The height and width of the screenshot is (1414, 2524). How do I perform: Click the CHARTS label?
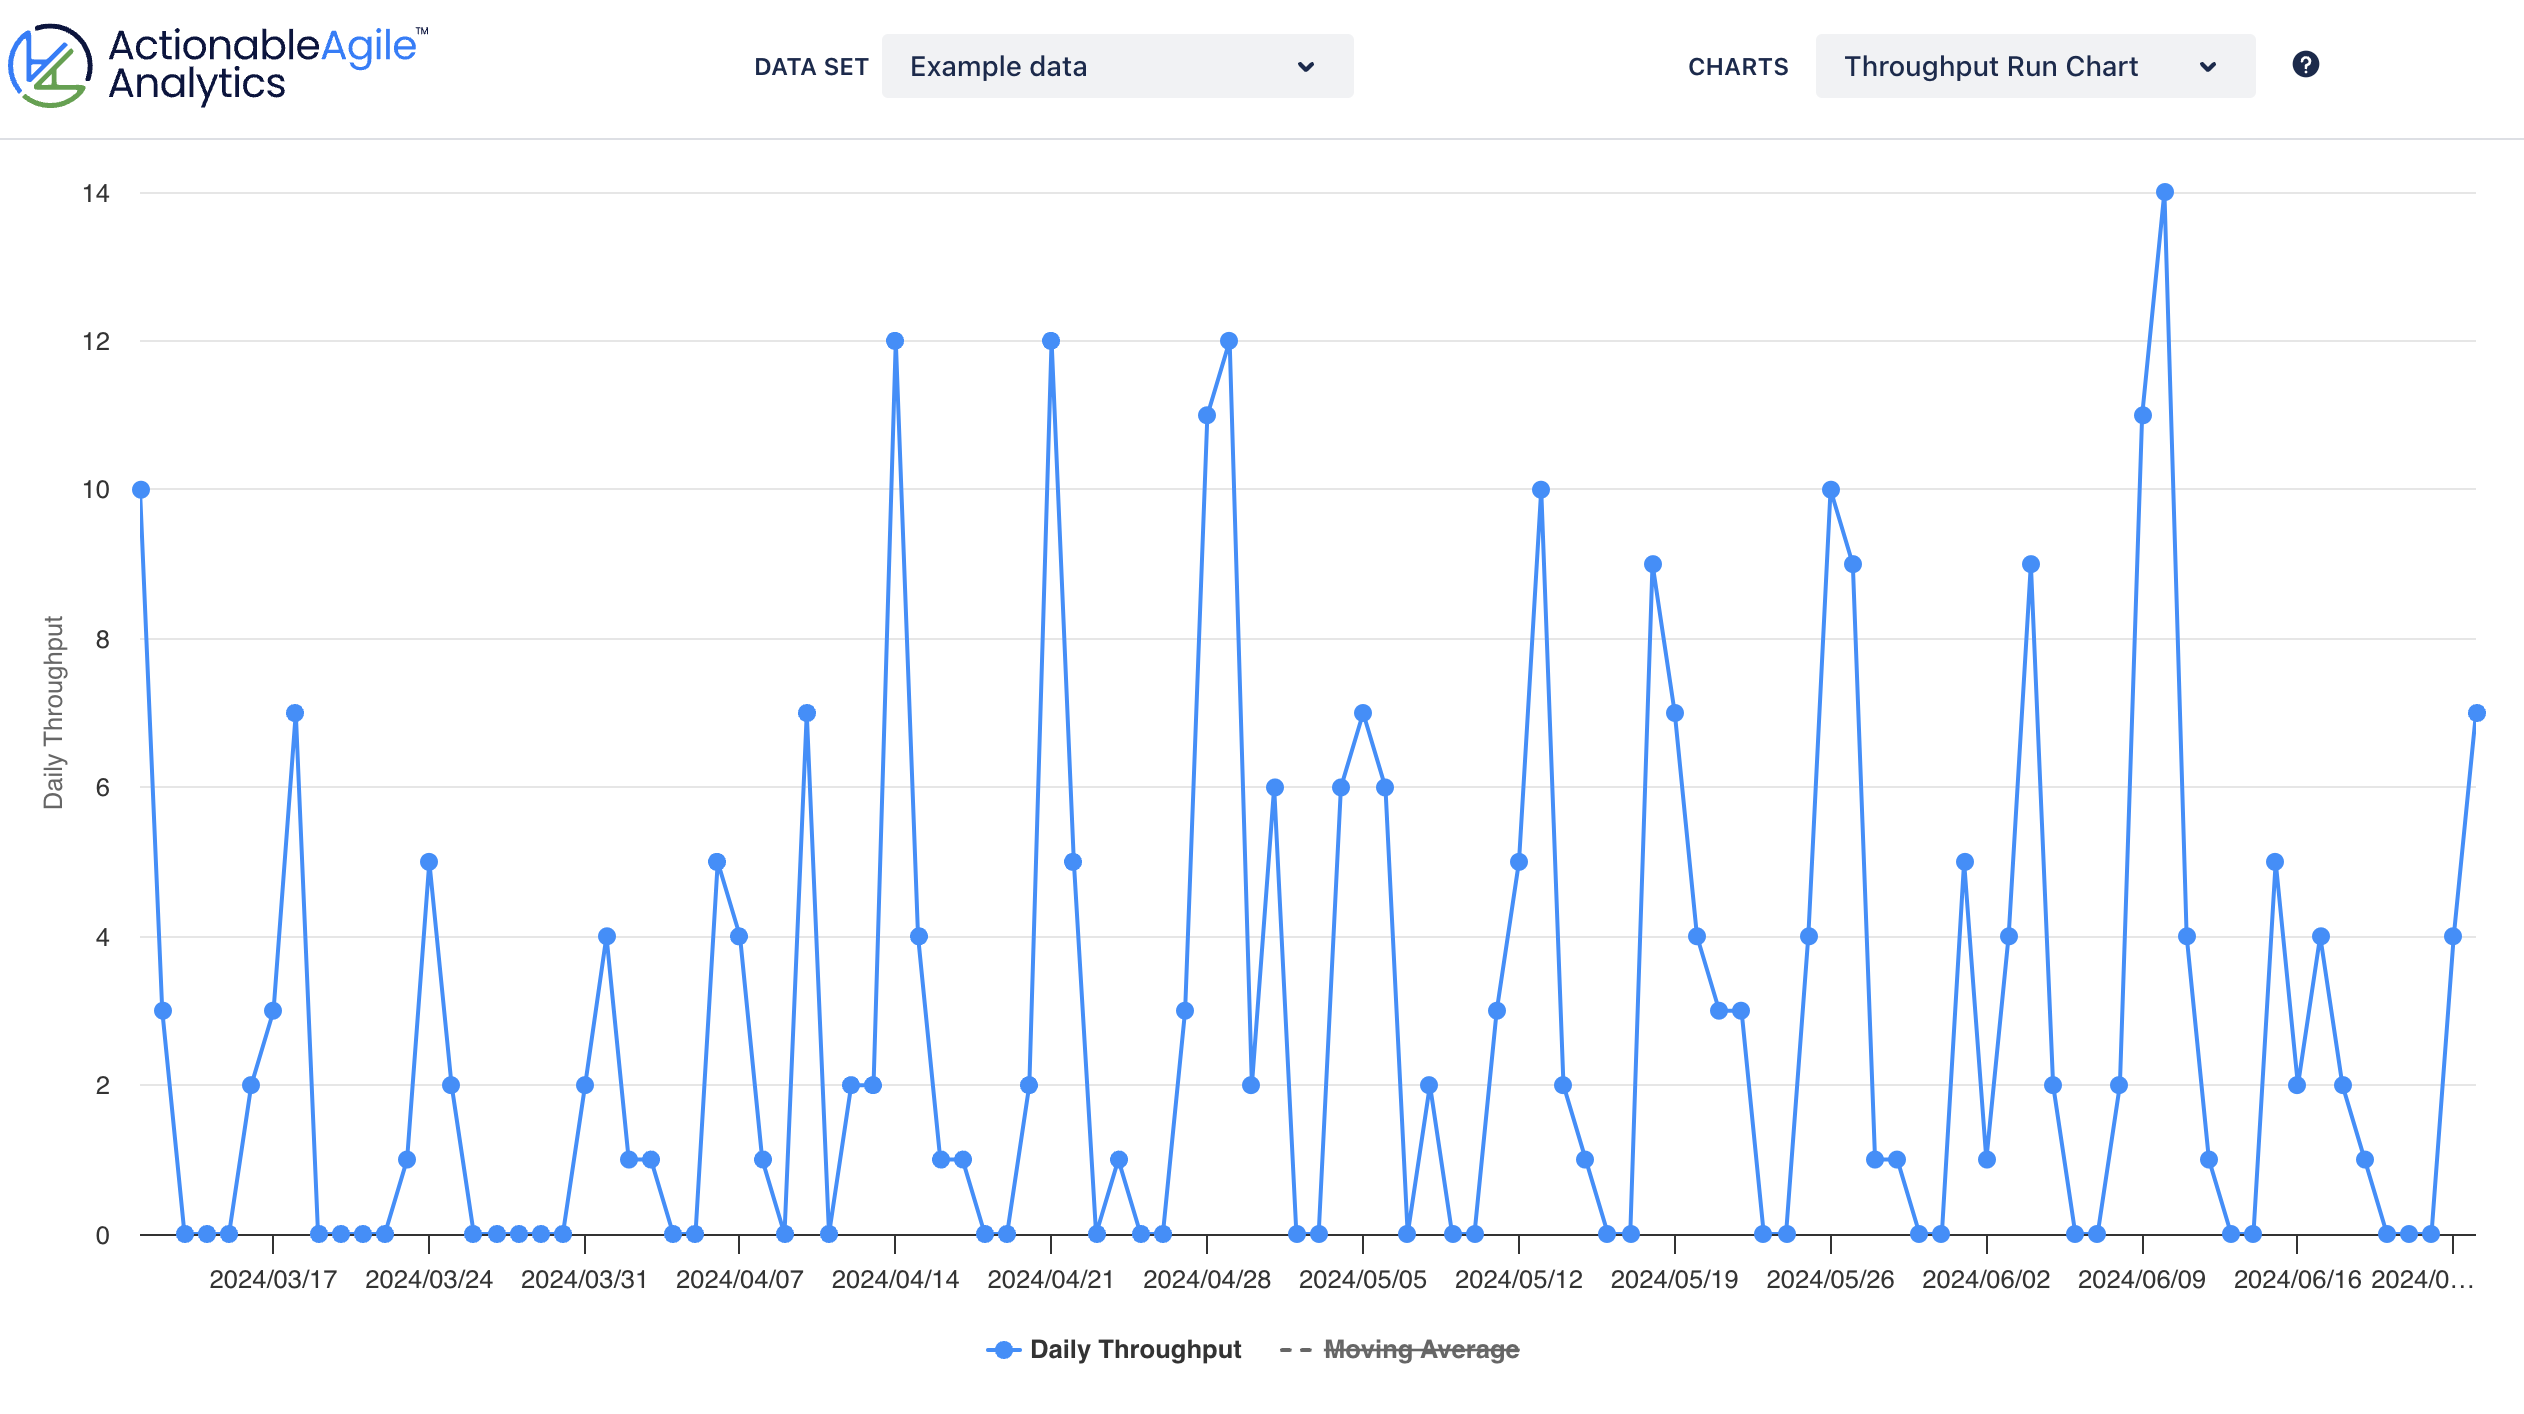1739,67
